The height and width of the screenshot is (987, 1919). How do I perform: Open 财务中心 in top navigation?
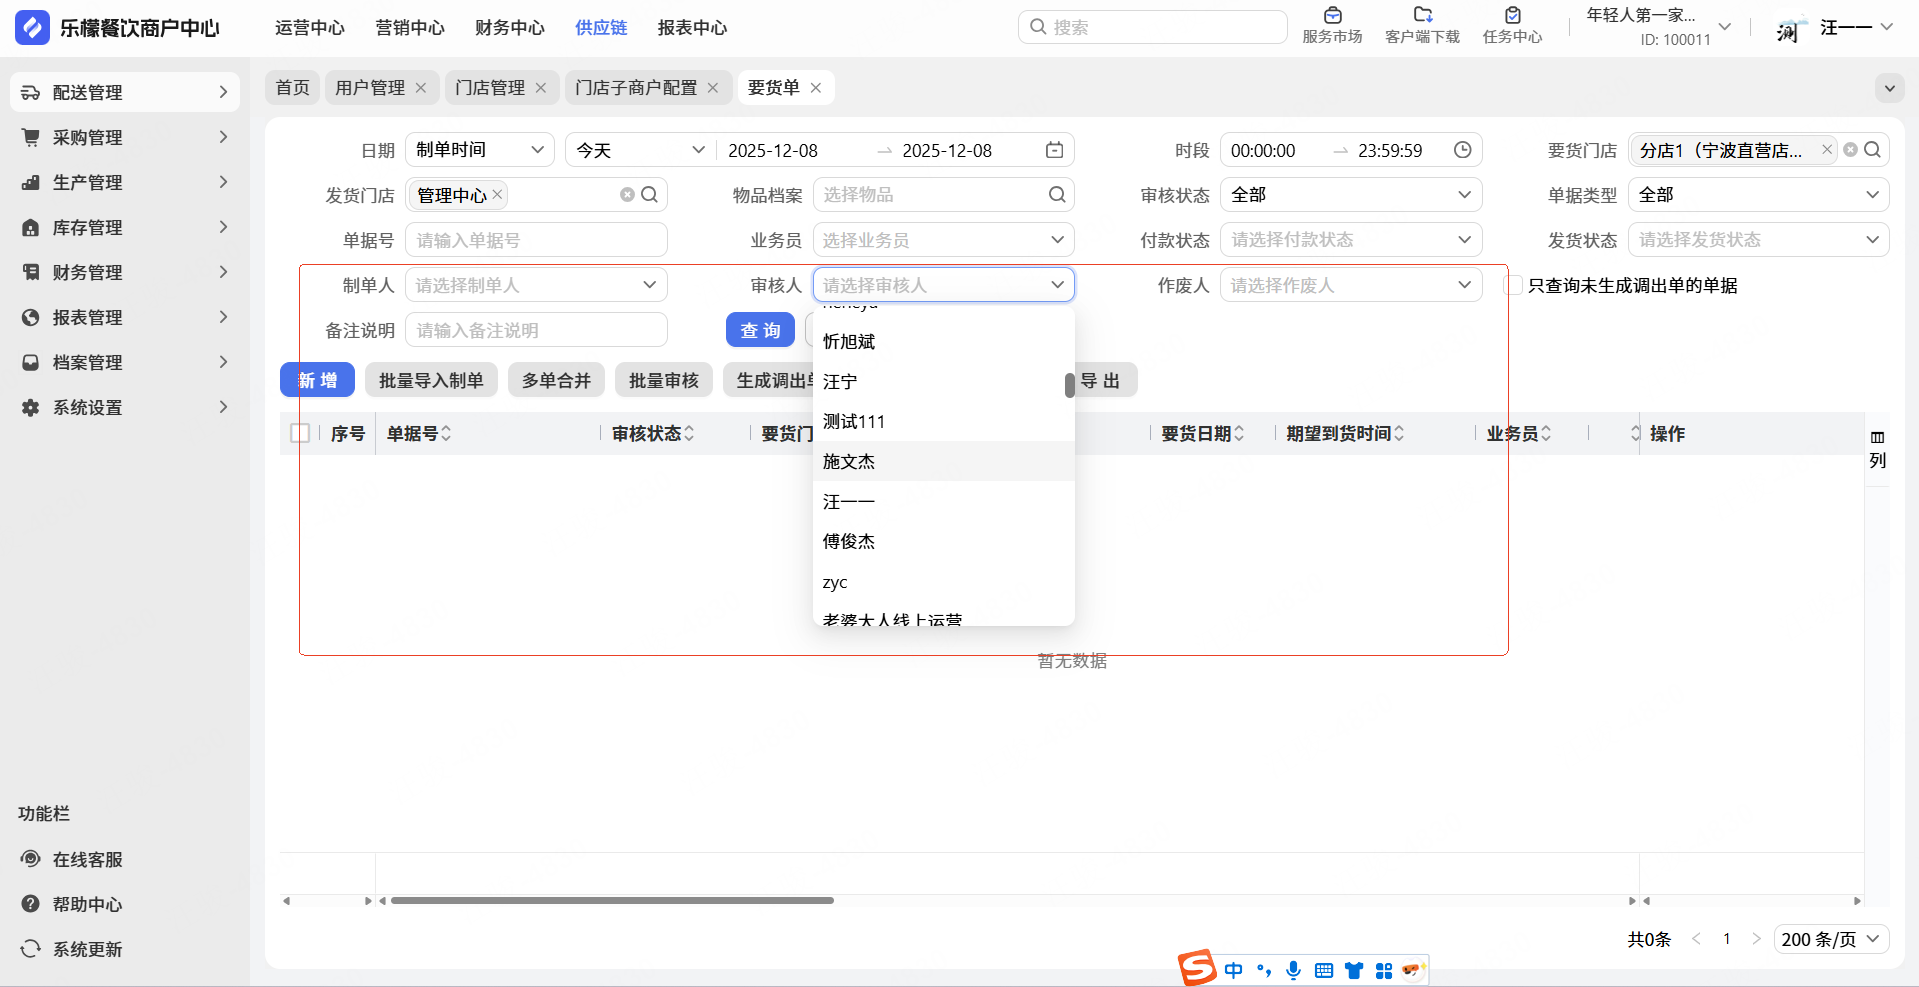(x=509, y=28)
